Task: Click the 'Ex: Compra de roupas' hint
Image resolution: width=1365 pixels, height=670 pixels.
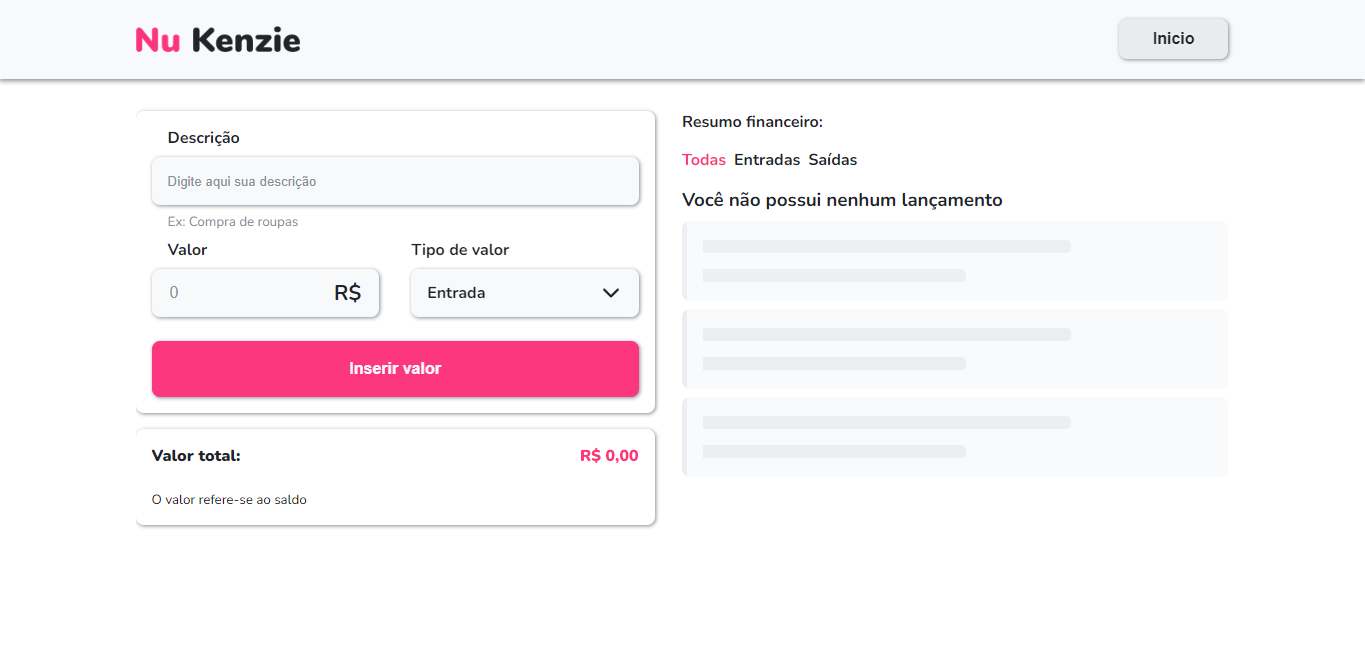Action: point(233,222)
